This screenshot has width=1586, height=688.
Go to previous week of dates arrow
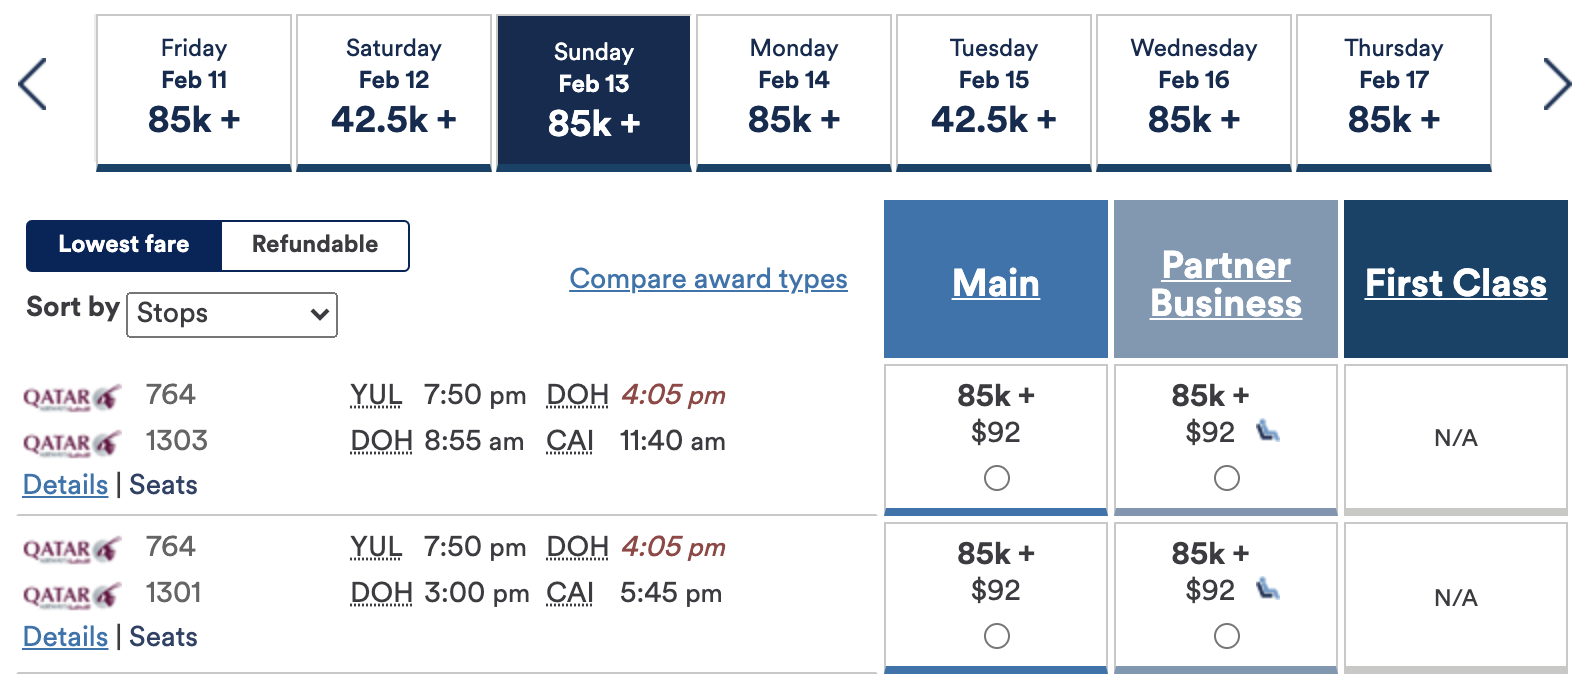click(x=33, y=84)
